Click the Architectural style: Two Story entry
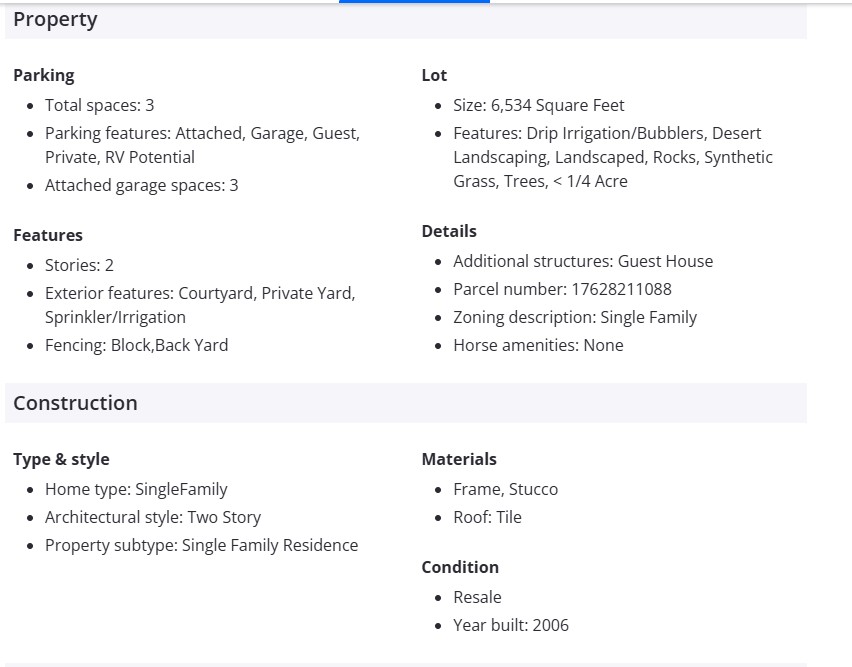 point(153,517)
